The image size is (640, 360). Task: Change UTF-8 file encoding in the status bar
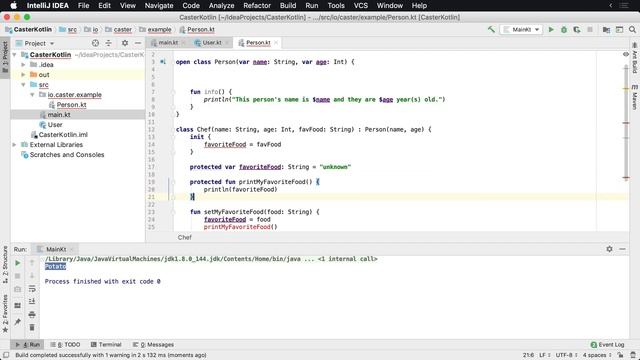(x=566, y=355)
